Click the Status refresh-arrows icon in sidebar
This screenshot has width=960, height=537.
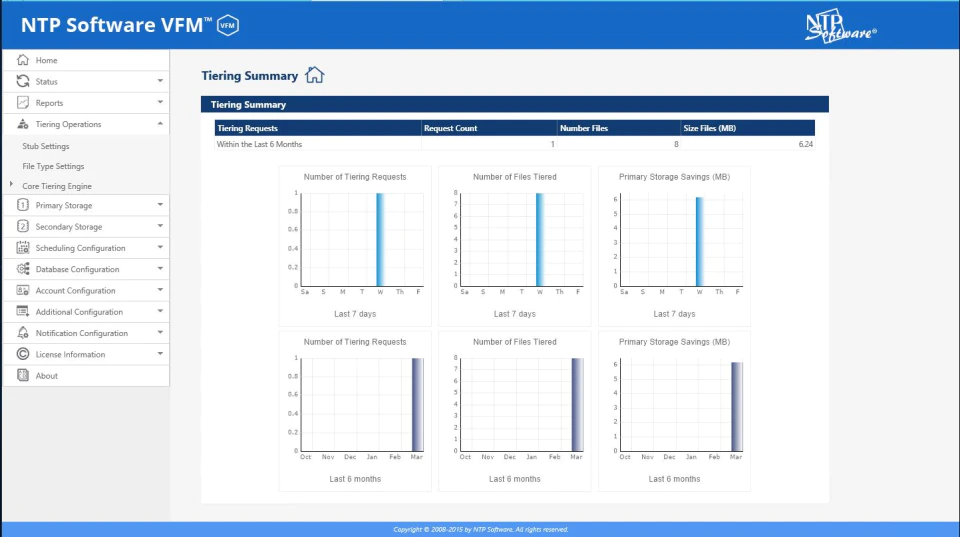[23, 81]
